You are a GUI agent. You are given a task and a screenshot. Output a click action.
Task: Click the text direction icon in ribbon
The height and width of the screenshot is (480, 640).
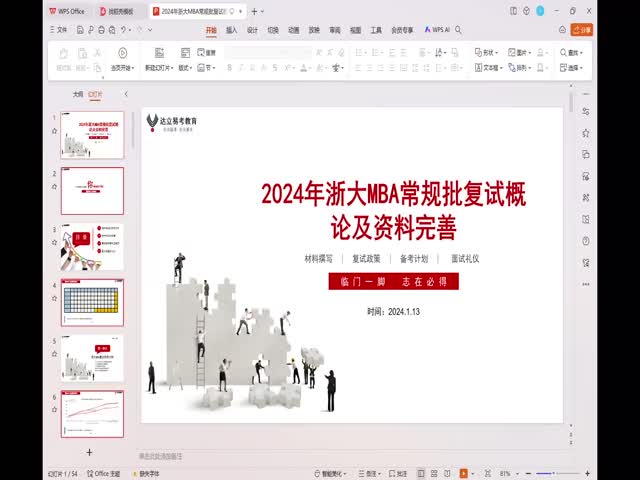[x=440, y=53]
